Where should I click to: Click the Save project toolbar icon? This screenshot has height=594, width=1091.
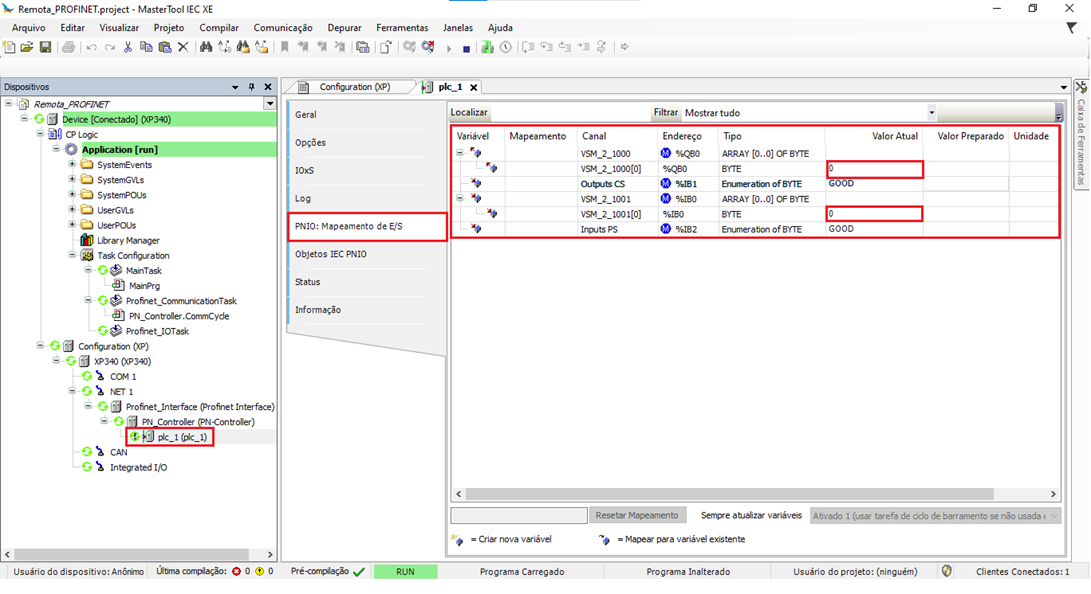[45, 47]
